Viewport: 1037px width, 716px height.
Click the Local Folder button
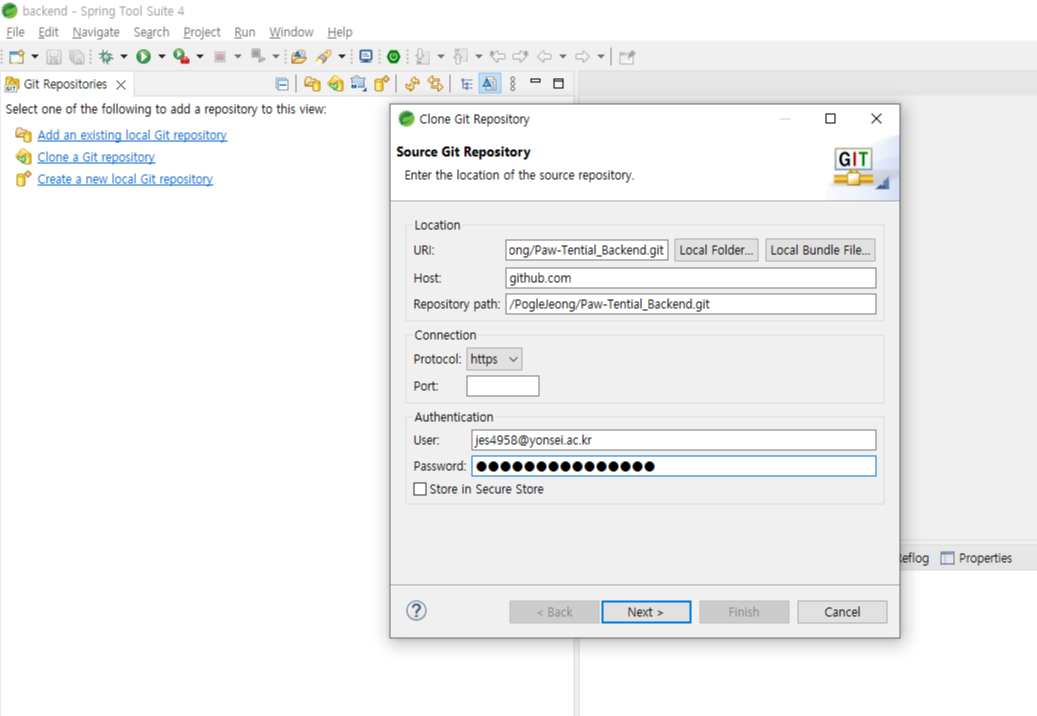point(716,250)
